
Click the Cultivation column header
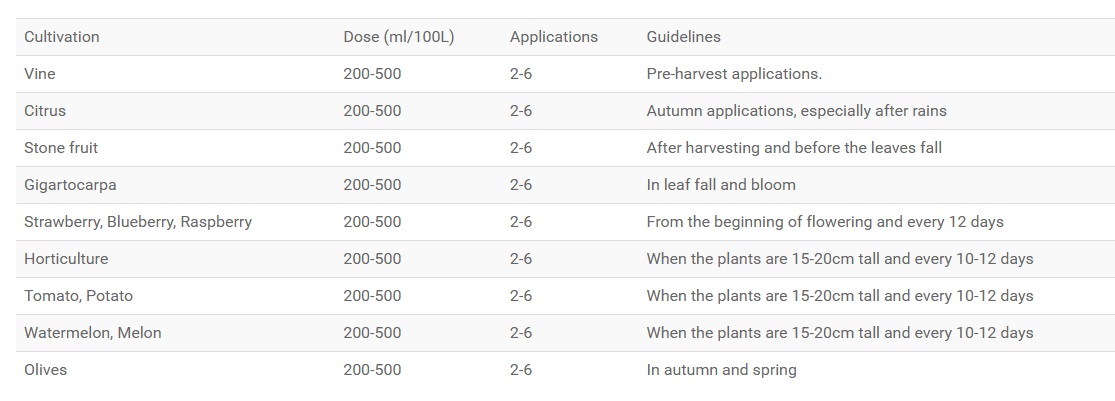point(62,37)
